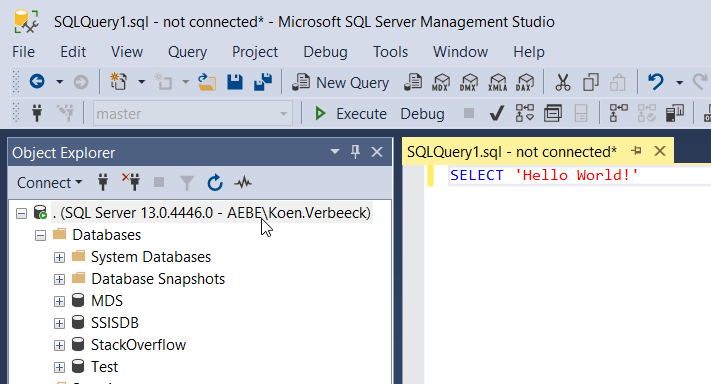Display Estimated Execution Plan icon

tap(525, 113)
